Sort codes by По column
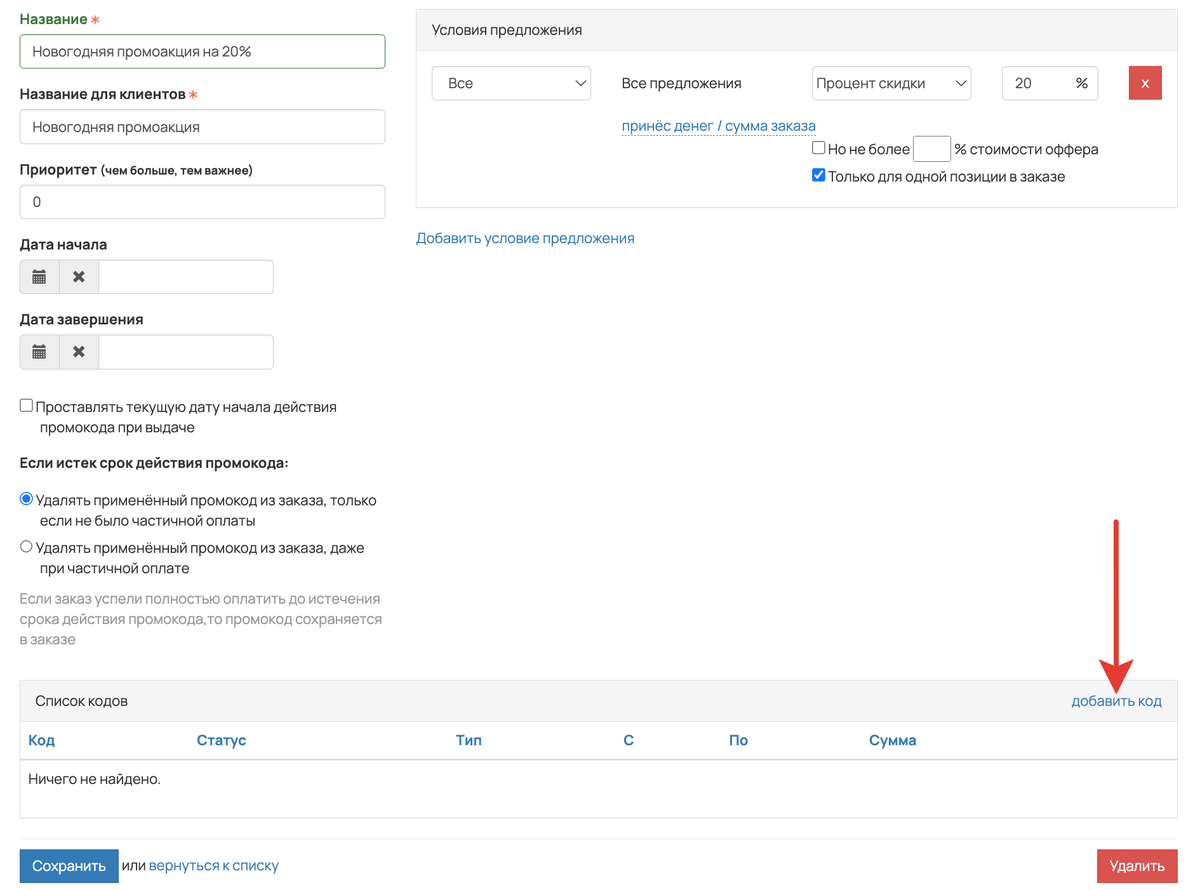The image size is (1200, 890). [739, 740]
